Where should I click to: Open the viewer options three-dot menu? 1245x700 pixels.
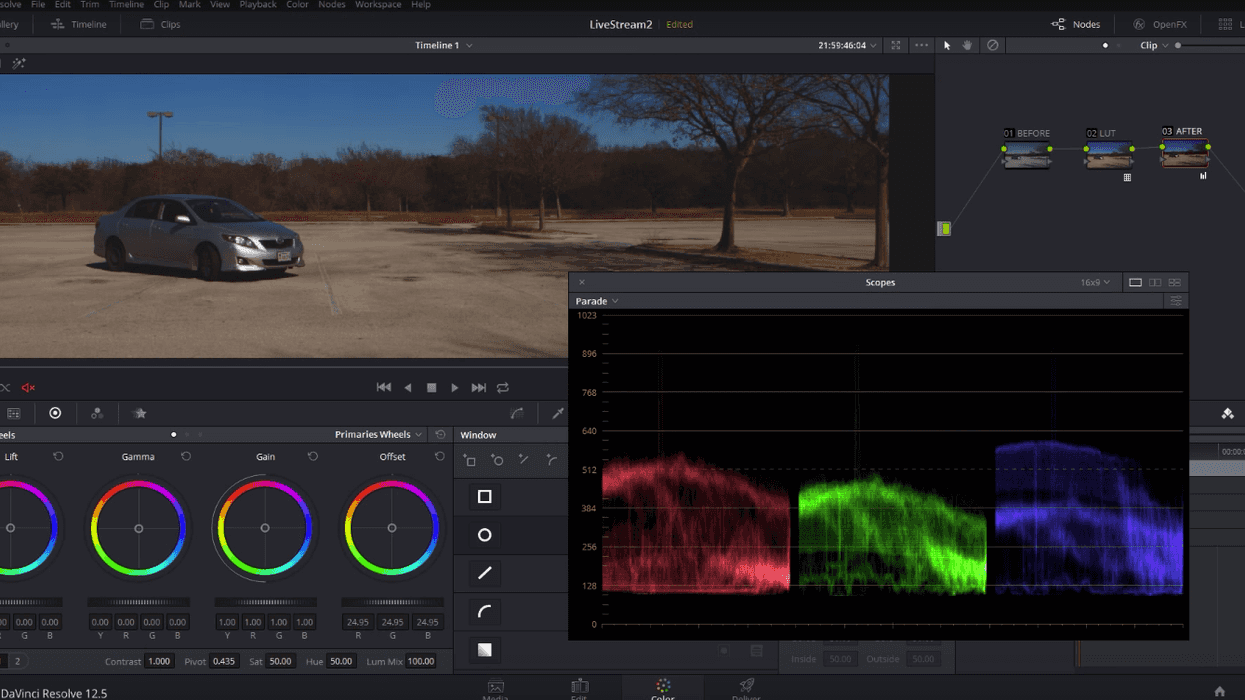click(x=921, y=45)
